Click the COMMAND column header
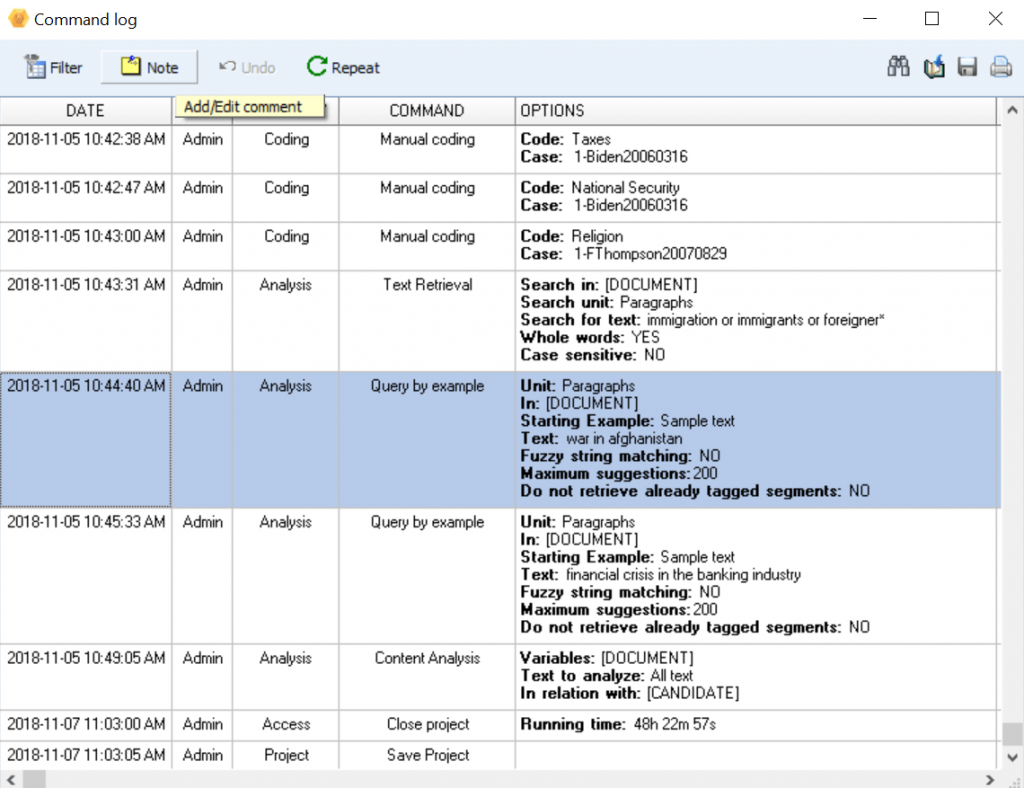The width and height of the screenshot is (1024, 788). [426, 110]
